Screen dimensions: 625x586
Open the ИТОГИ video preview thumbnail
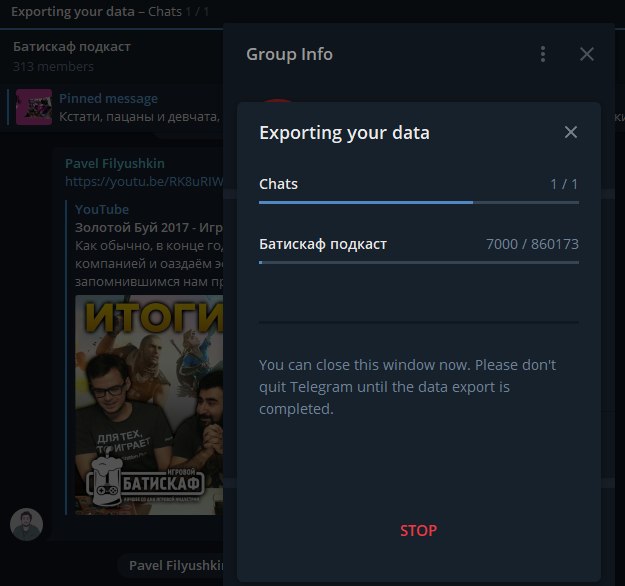[149, 405]
